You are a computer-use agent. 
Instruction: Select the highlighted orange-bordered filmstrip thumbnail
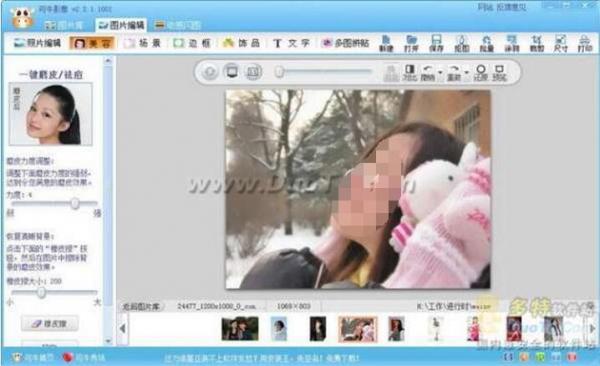(x=357, y=329)
